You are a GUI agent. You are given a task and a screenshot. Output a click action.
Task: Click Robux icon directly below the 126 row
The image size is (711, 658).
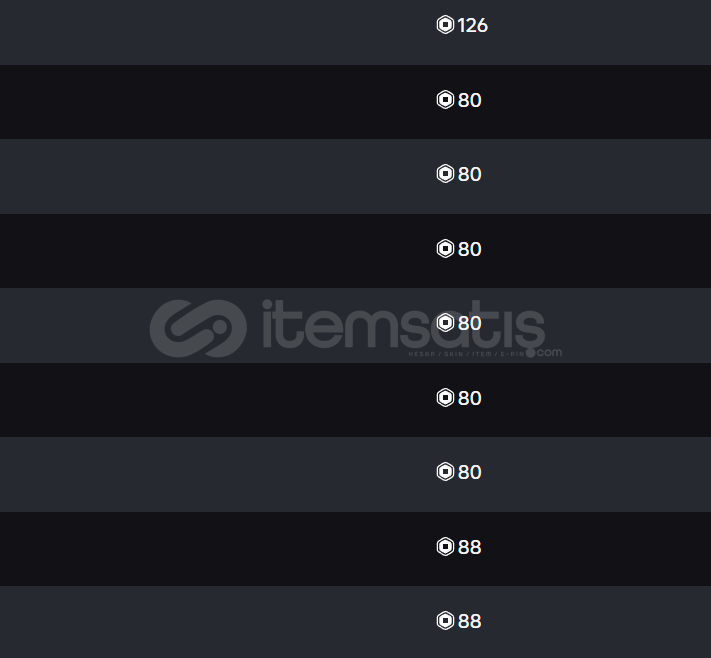[x=445, y=100]
